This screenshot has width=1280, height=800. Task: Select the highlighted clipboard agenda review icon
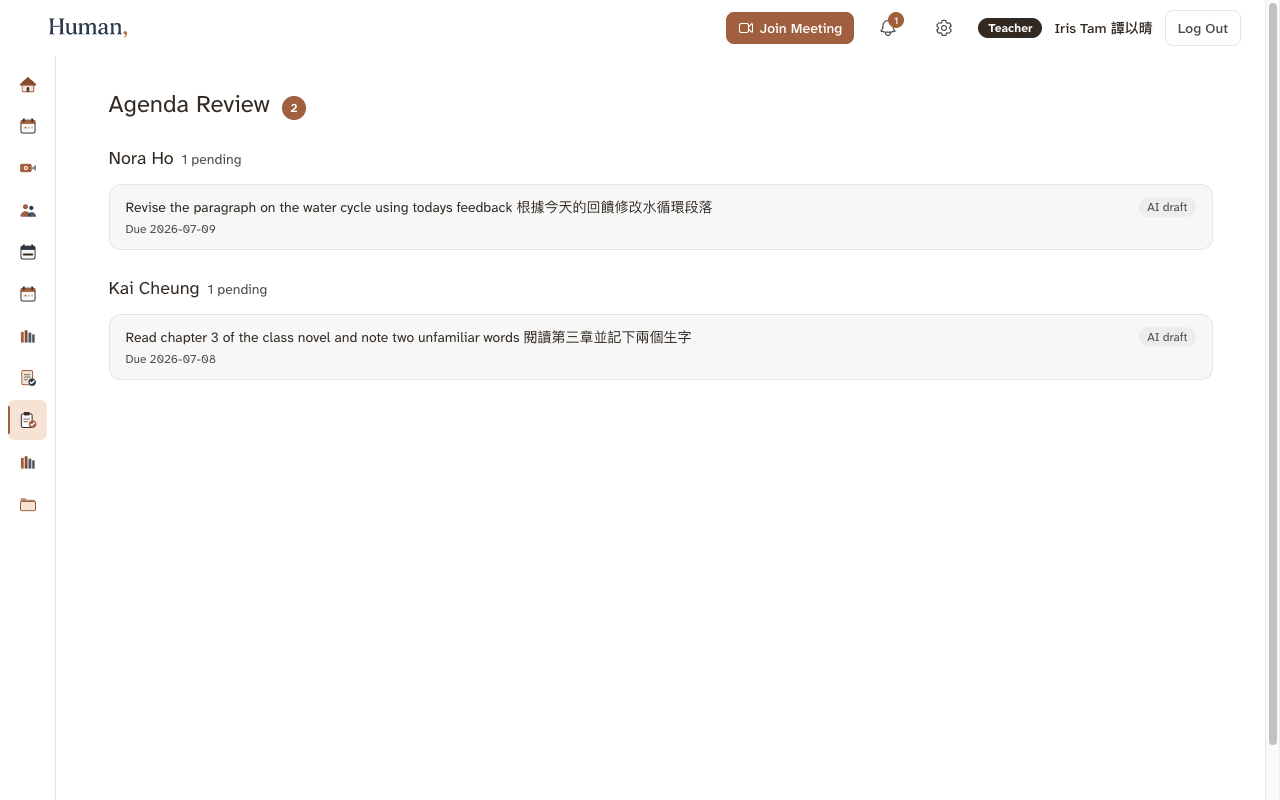pos(28,421)
